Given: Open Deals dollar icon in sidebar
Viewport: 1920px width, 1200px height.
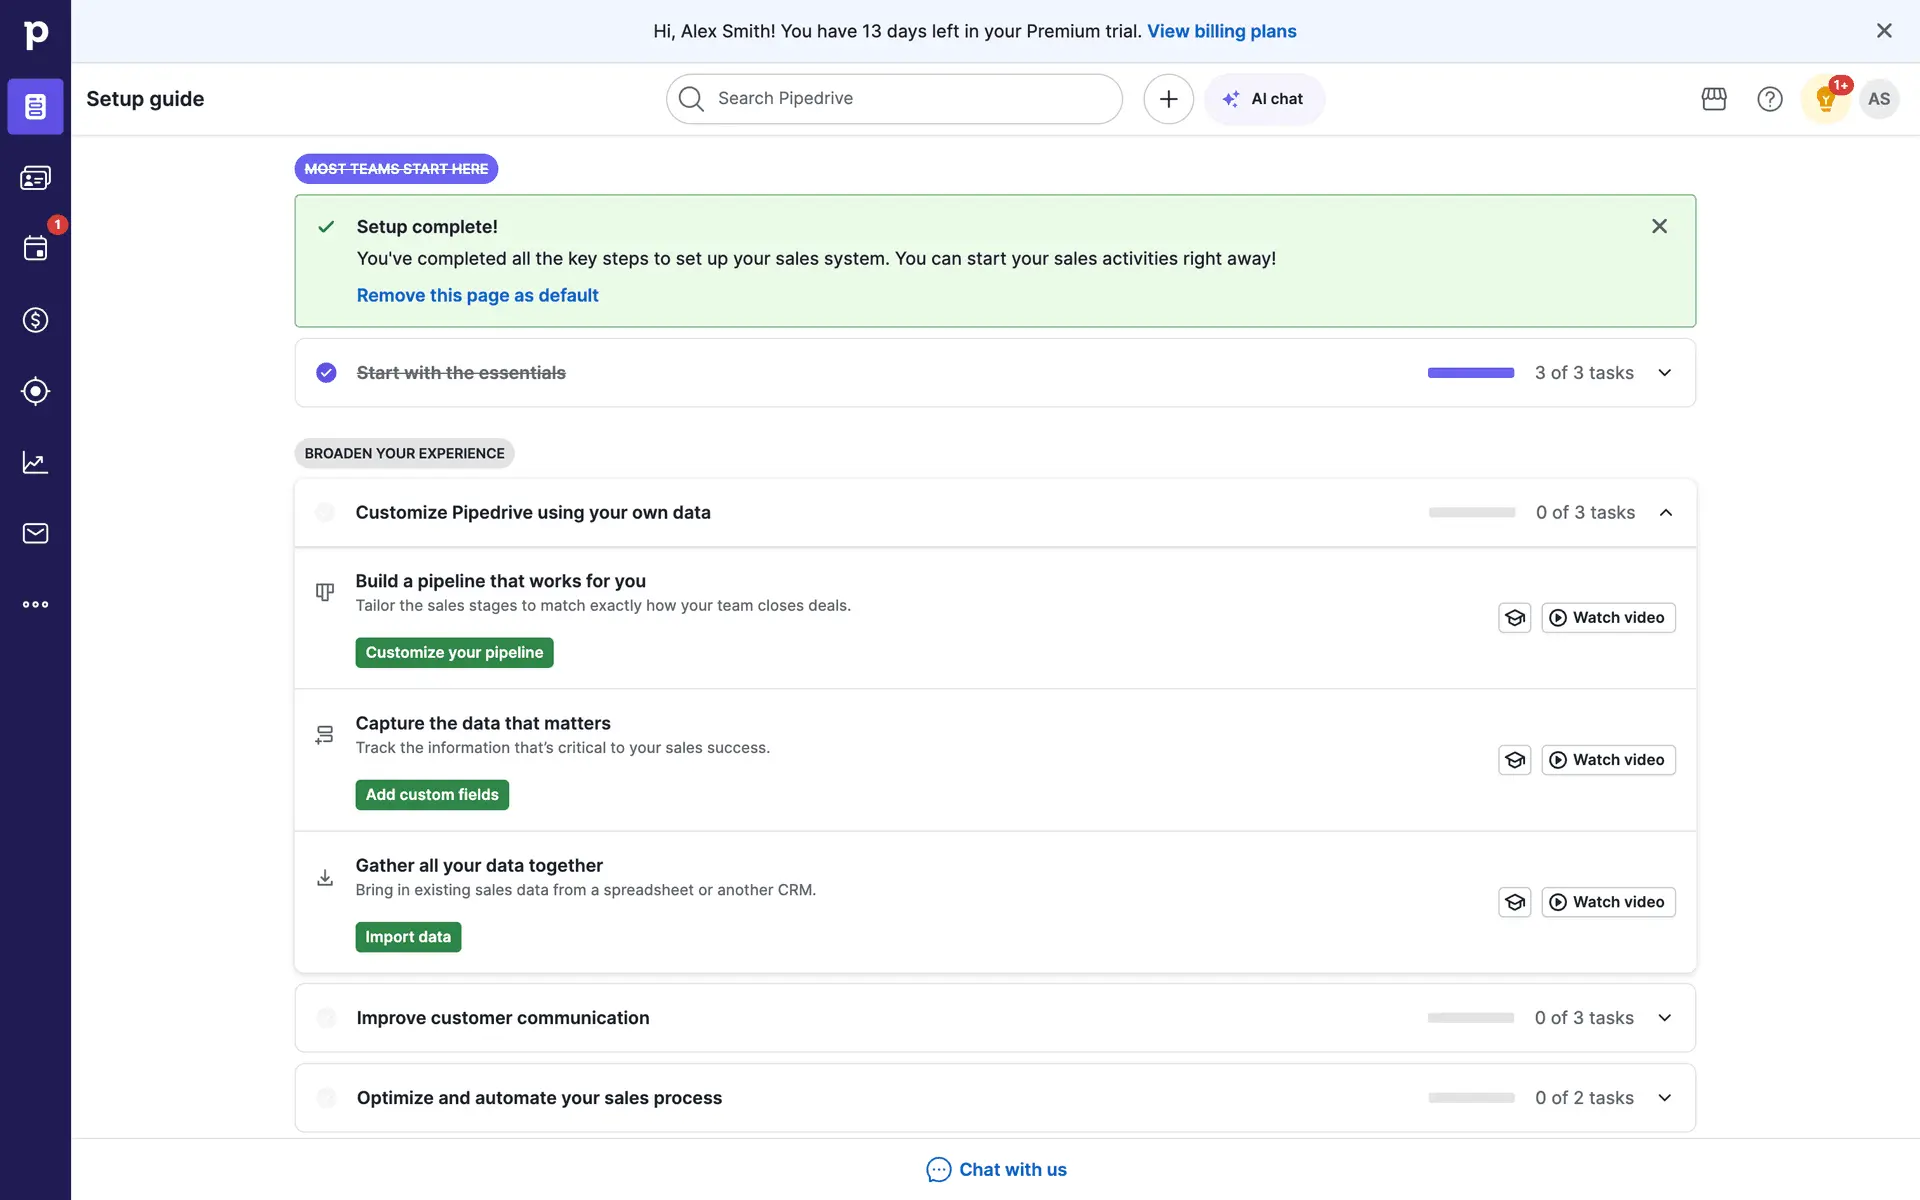Looking at the screenshot, I should (35, 320).
